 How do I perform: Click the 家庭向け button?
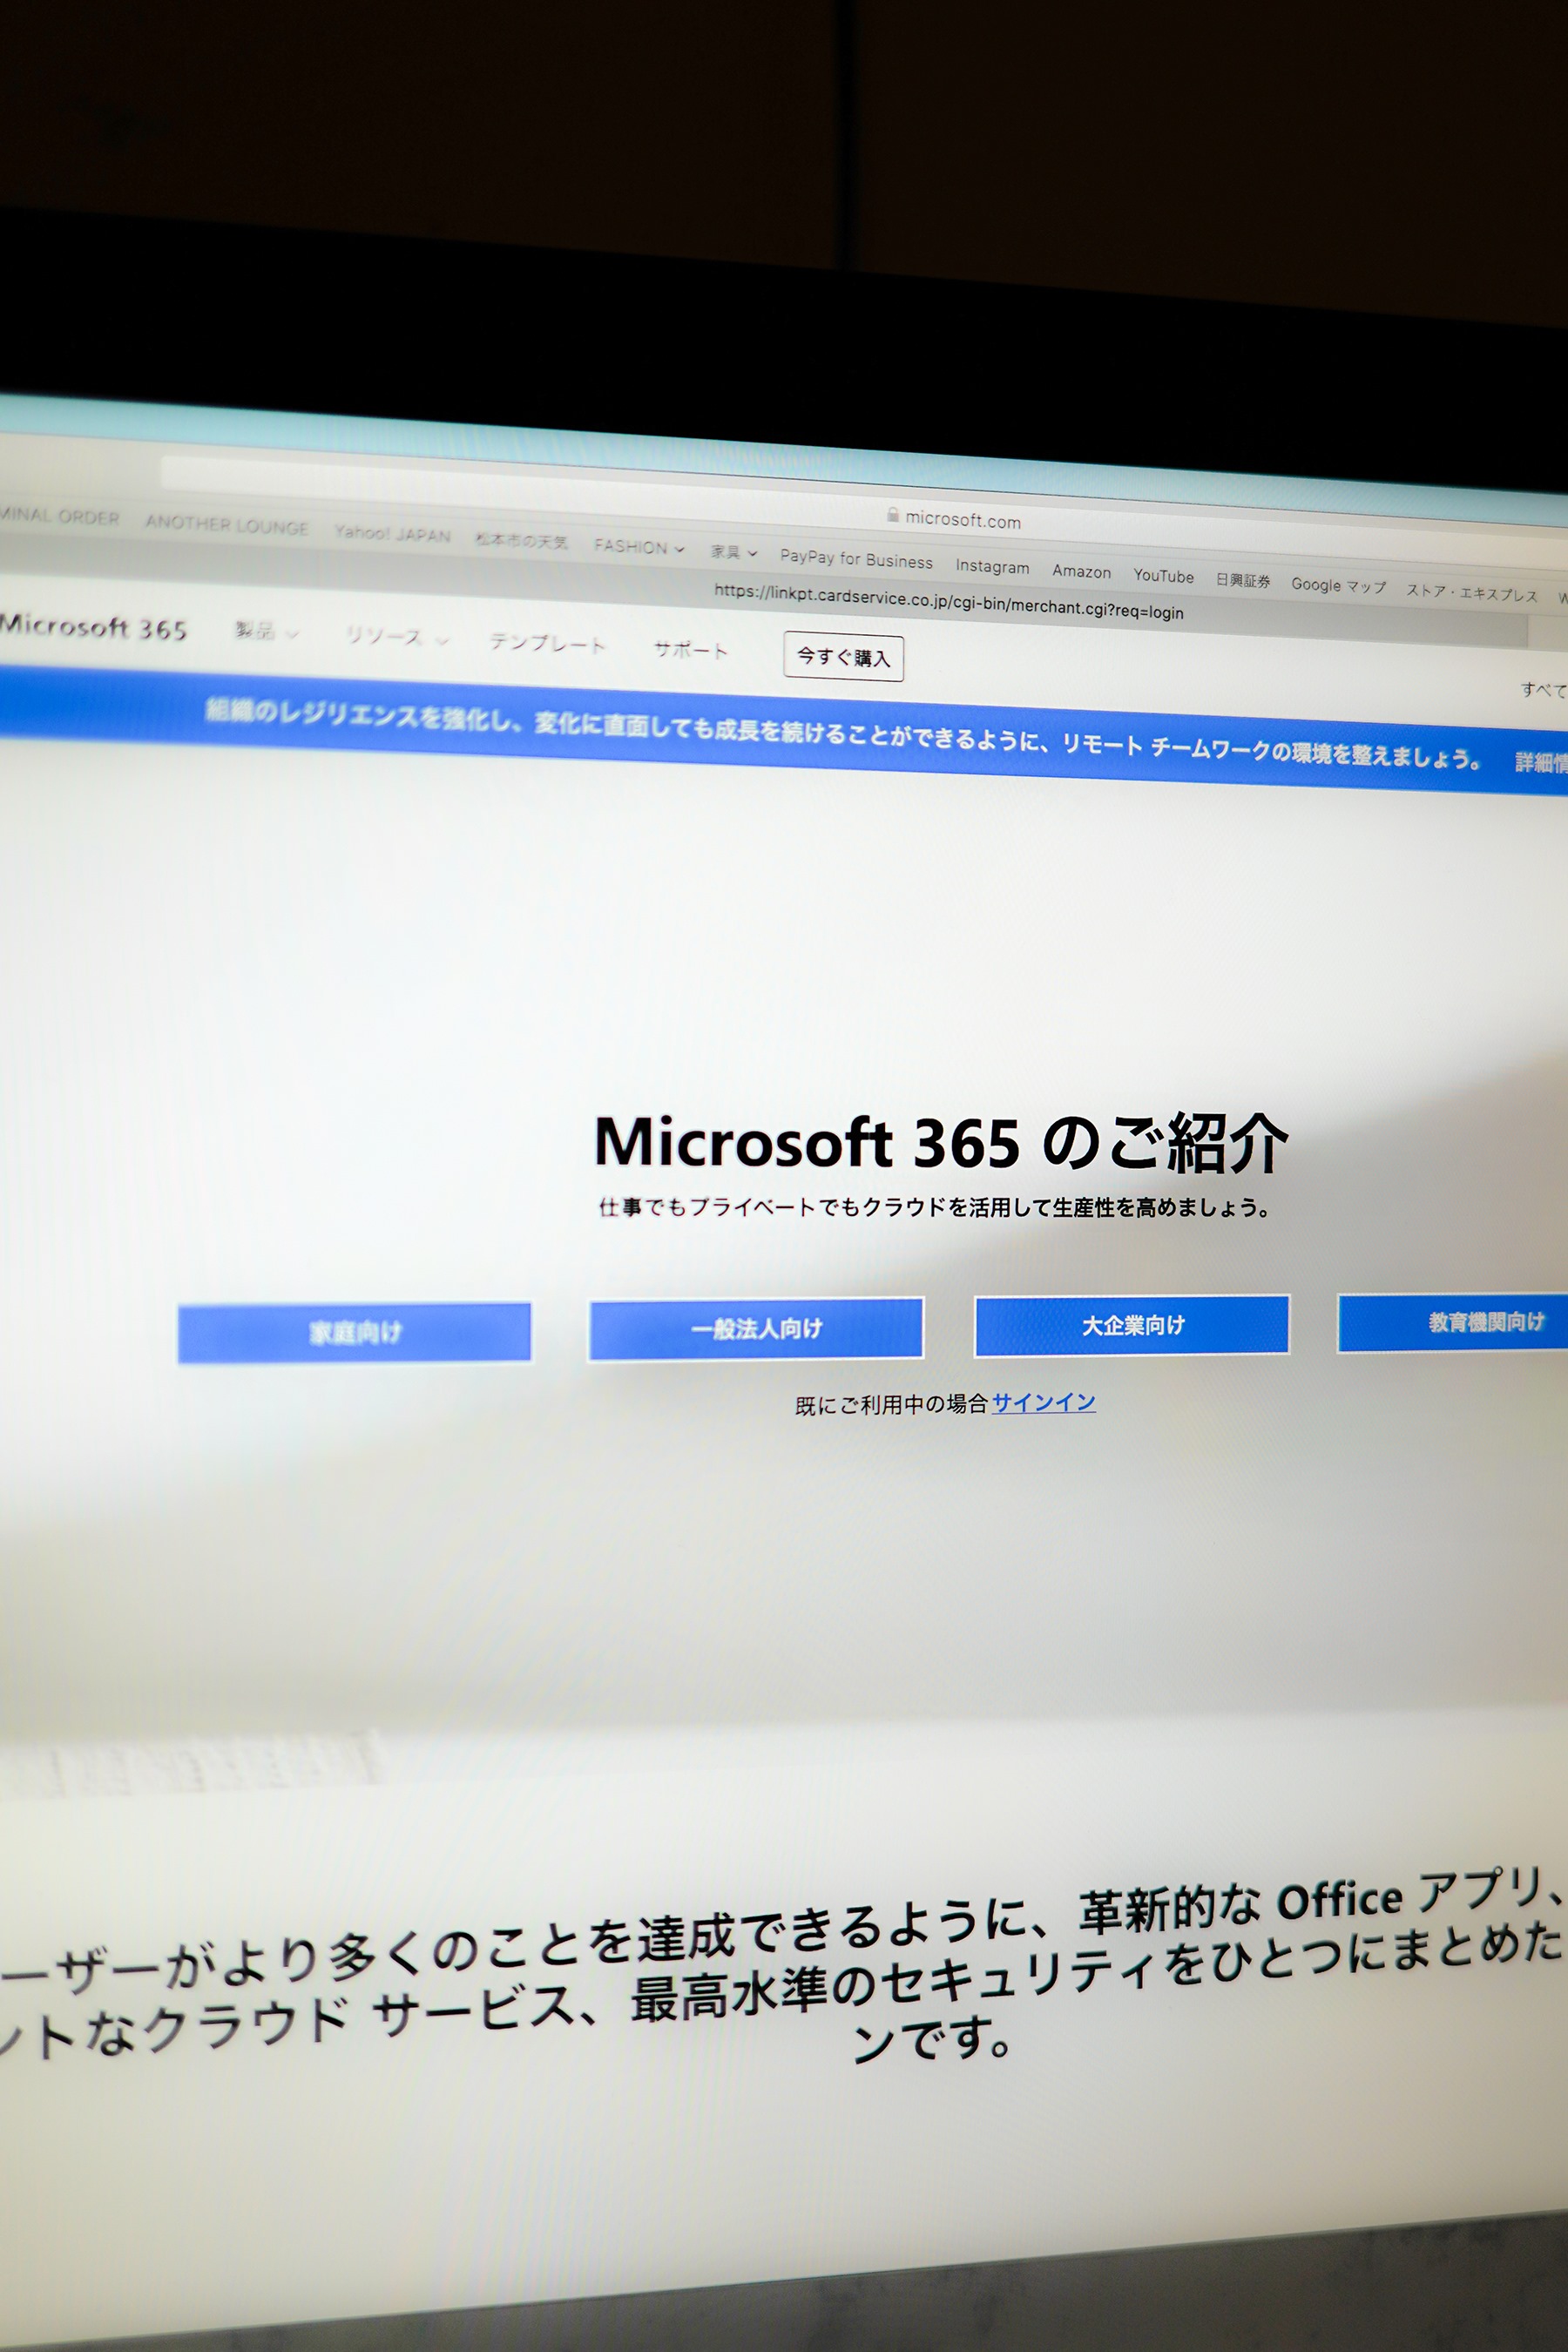(354, 1332)
